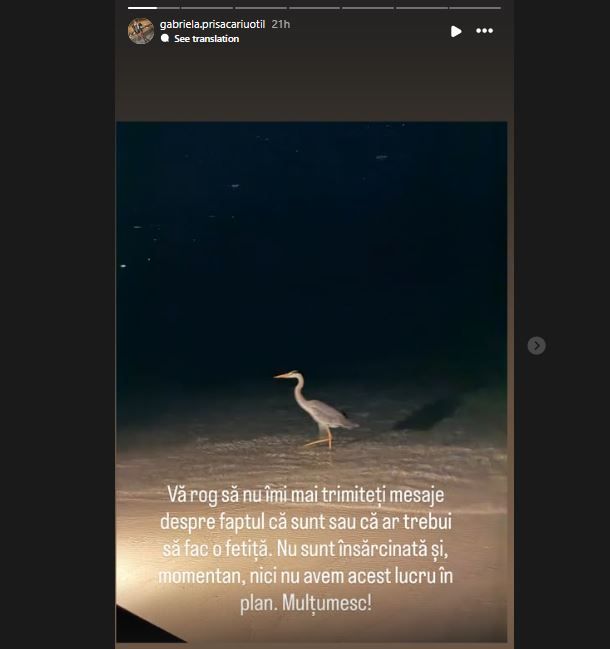The height and width of the screenshot is (649, 610).
Task: Resume the story with play button
Action: 456,31
